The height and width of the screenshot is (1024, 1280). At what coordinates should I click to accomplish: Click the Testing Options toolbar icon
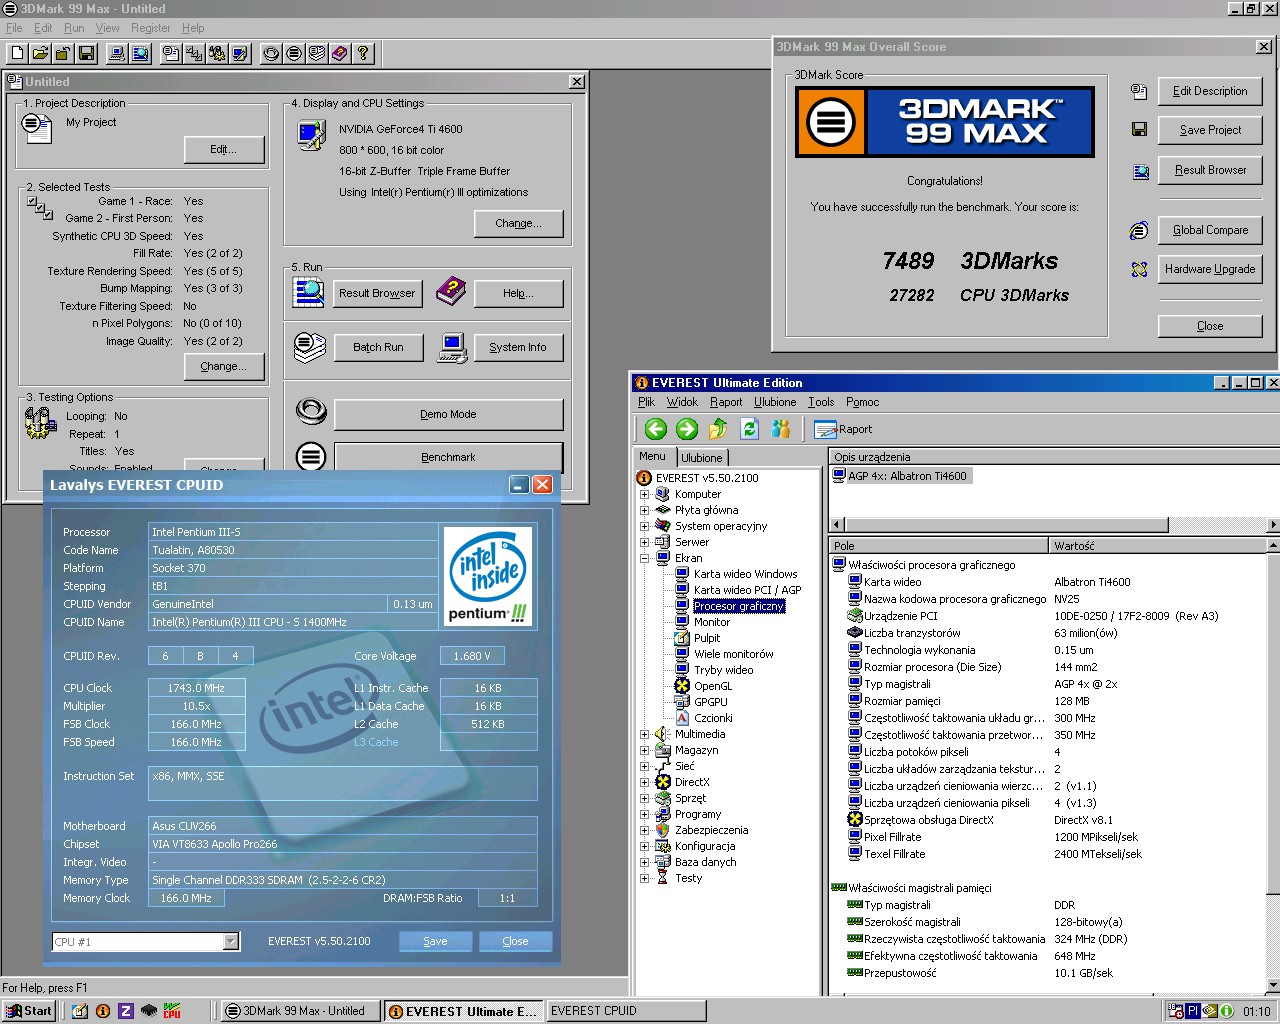(217, 53)
